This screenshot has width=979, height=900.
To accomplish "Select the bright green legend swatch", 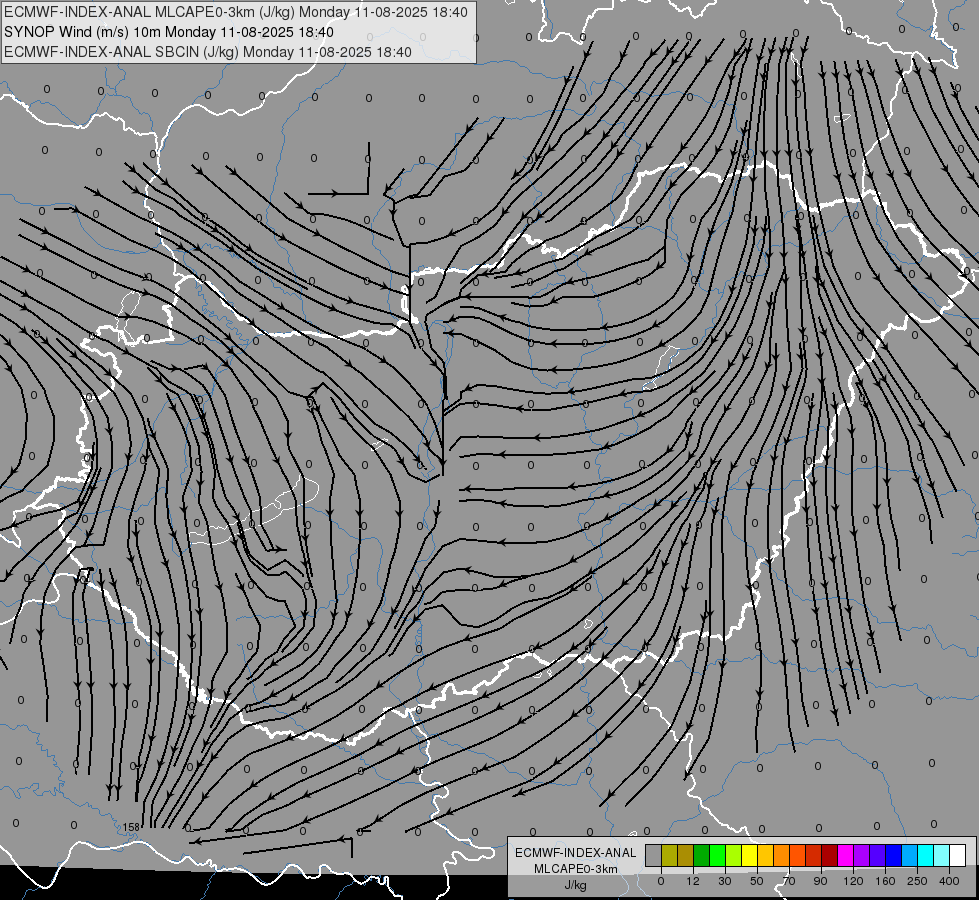I will click(717, 855).
